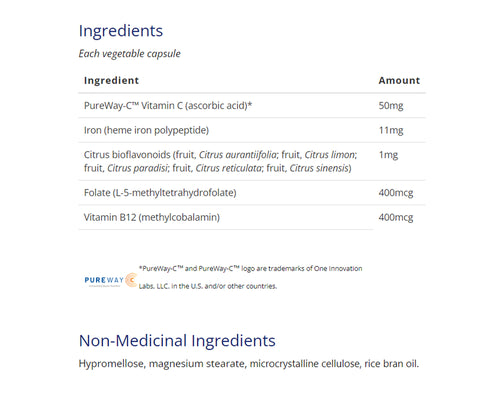Click the 11mg amount value
Image resolution: width=500 pixels, height=400 pixels.
[x=391, y=130]
